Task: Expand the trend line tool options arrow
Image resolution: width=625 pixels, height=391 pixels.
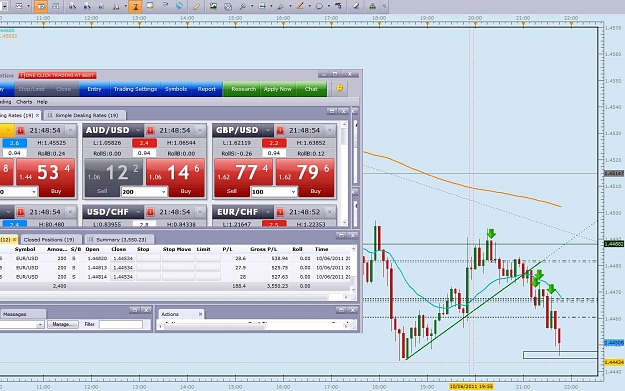Action: (x=309, y=6)
